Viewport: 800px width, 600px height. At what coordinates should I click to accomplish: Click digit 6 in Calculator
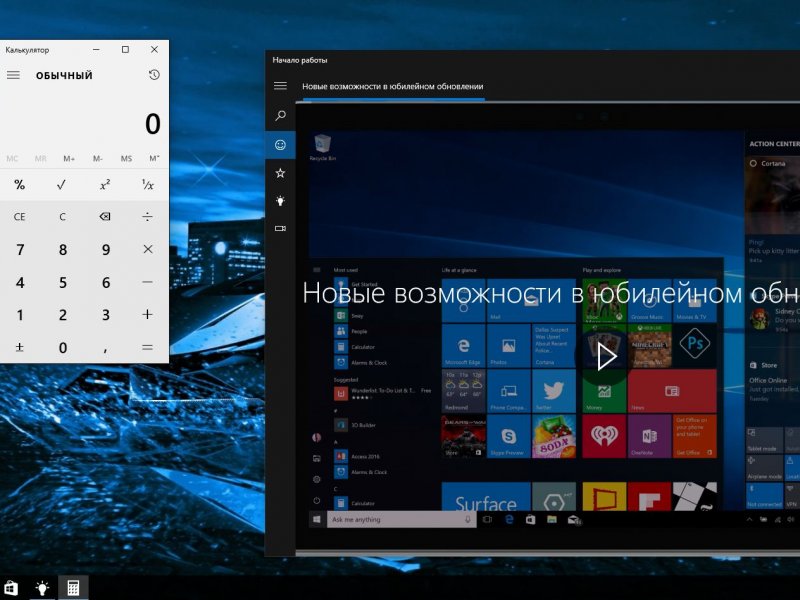[106, 282]
